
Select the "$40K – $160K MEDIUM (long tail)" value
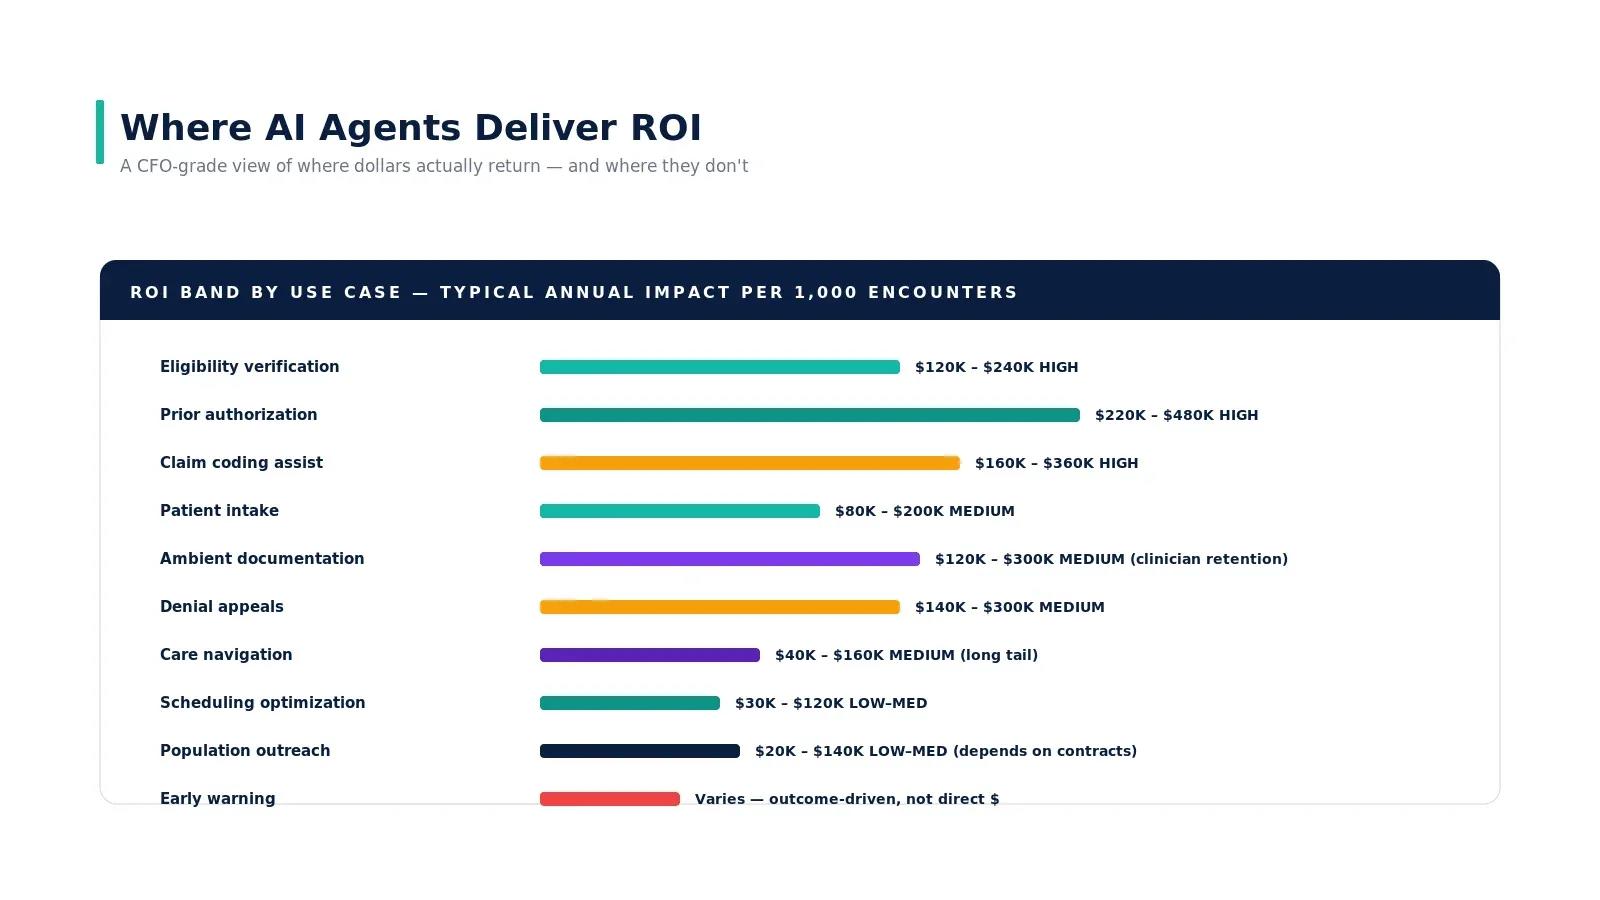click(x=907, y=655)
